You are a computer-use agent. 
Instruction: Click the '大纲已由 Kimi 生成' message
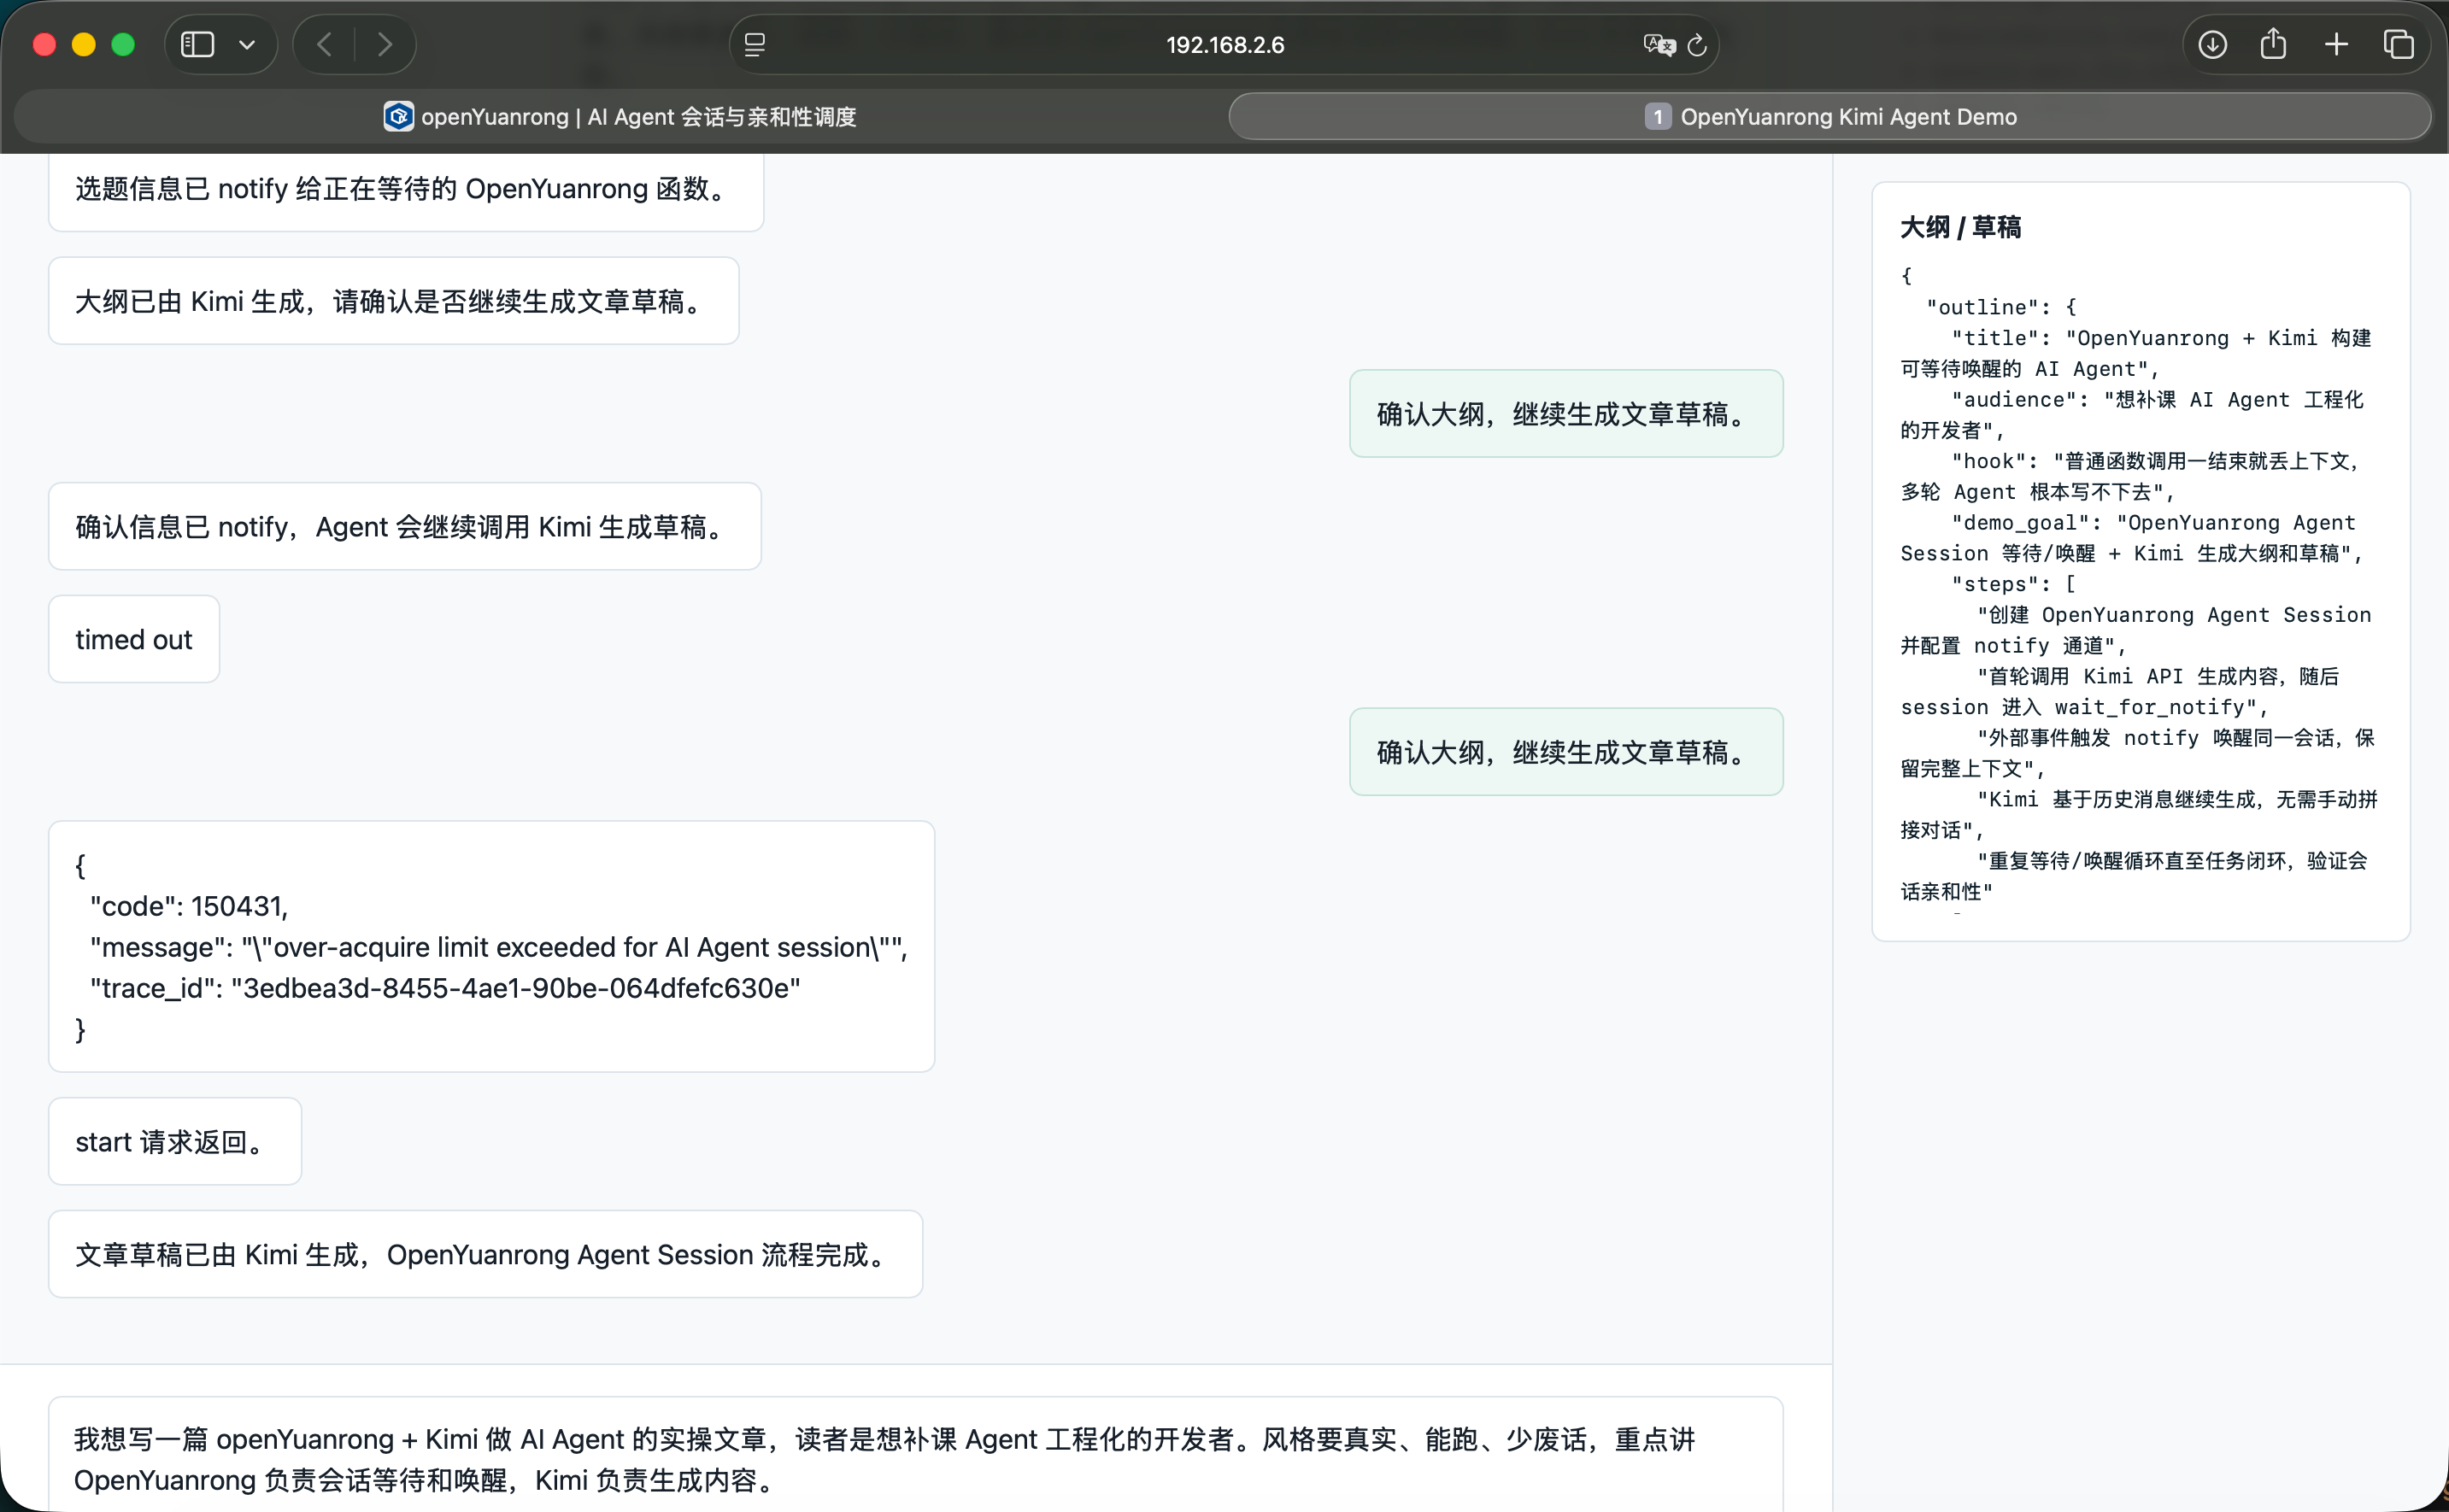click(x=394, y=301)
